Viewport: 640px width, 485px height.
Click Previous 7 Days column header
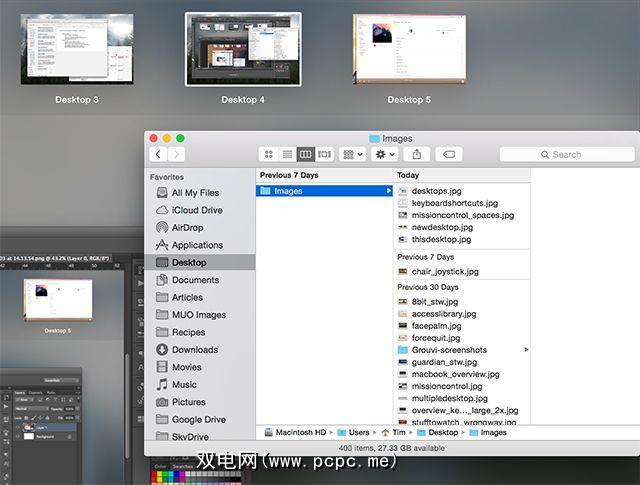coord(289,175)
